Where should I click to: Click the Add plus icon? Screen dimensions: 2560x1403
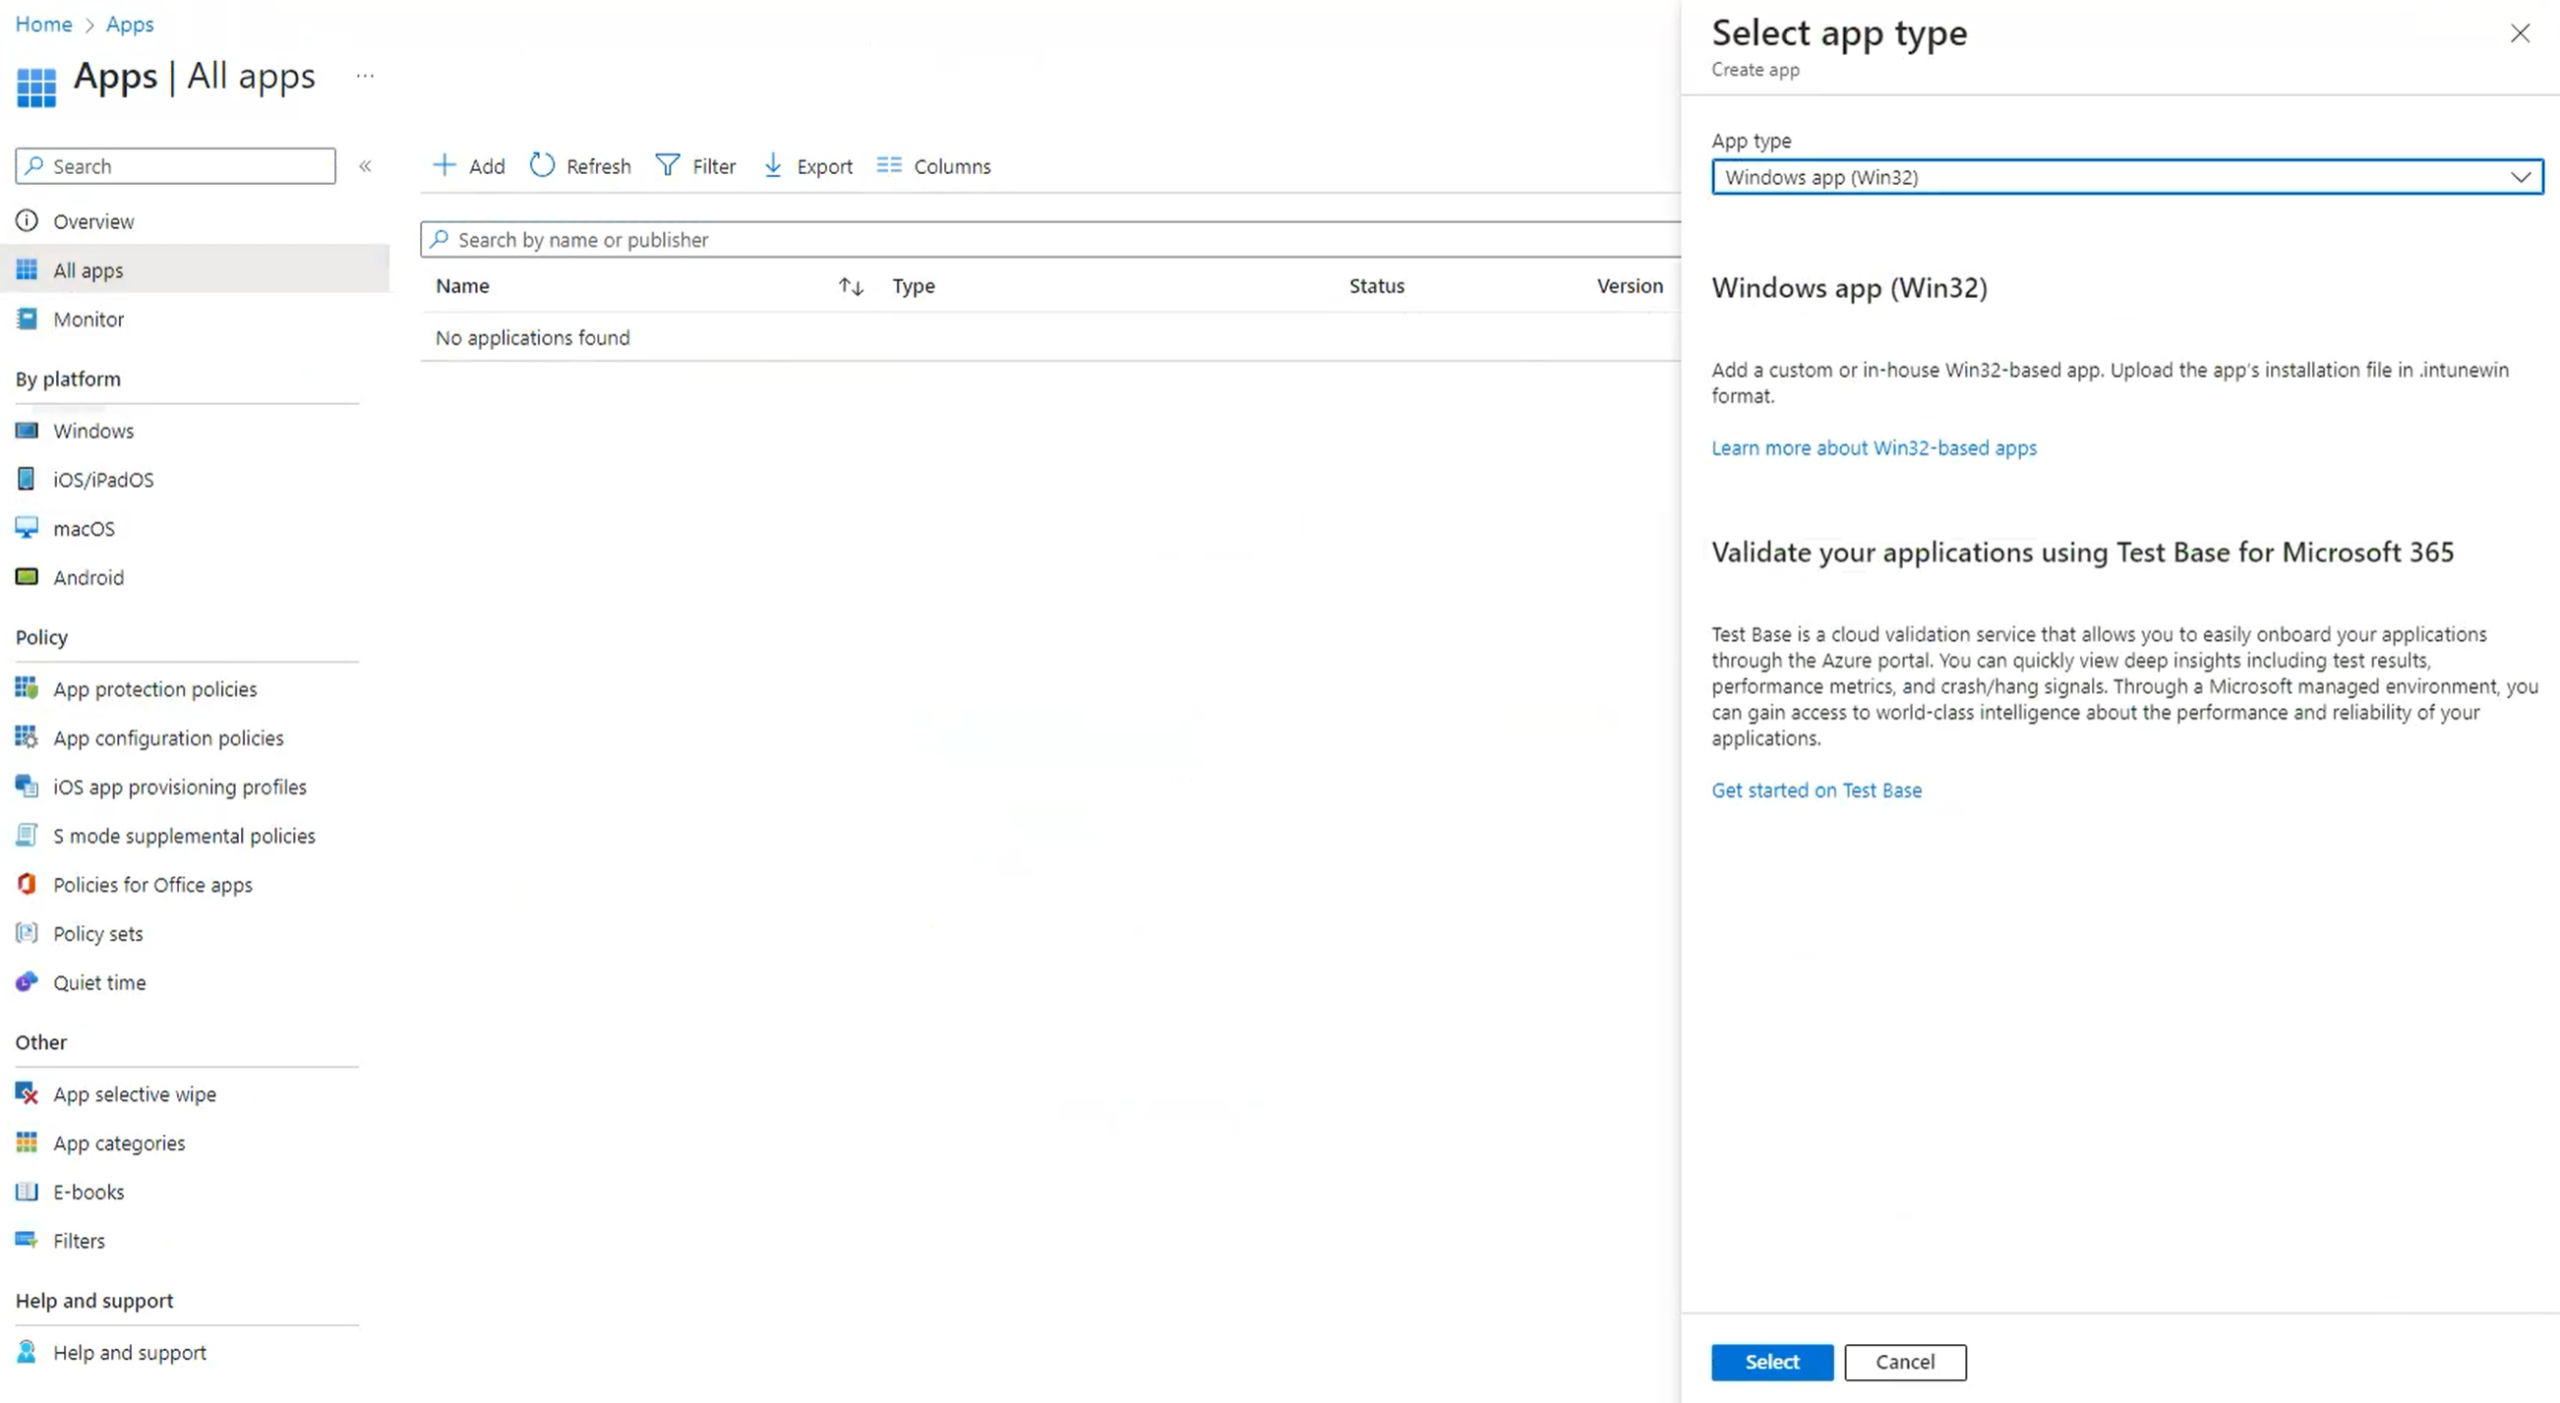click(x=444, y=165)
